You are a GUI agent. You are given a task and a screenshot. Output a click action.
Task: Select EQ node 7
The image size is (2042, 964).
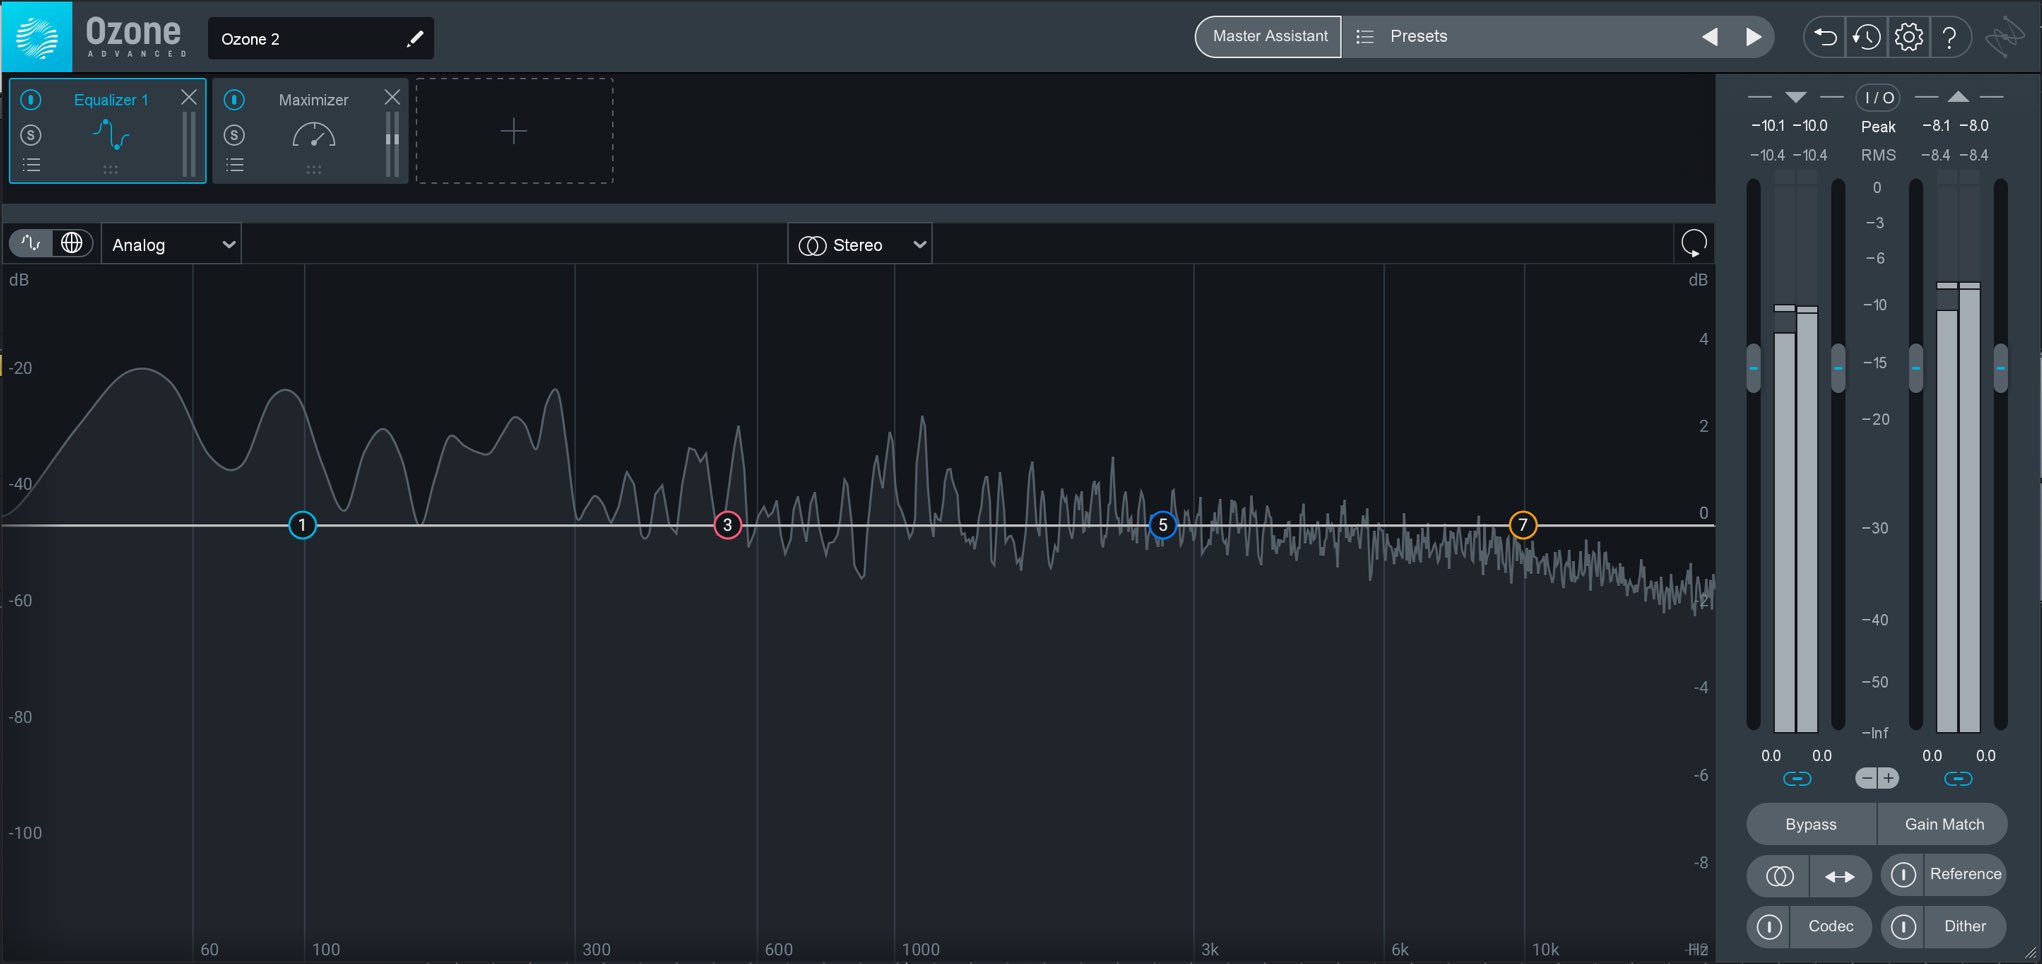point(1522,525)
